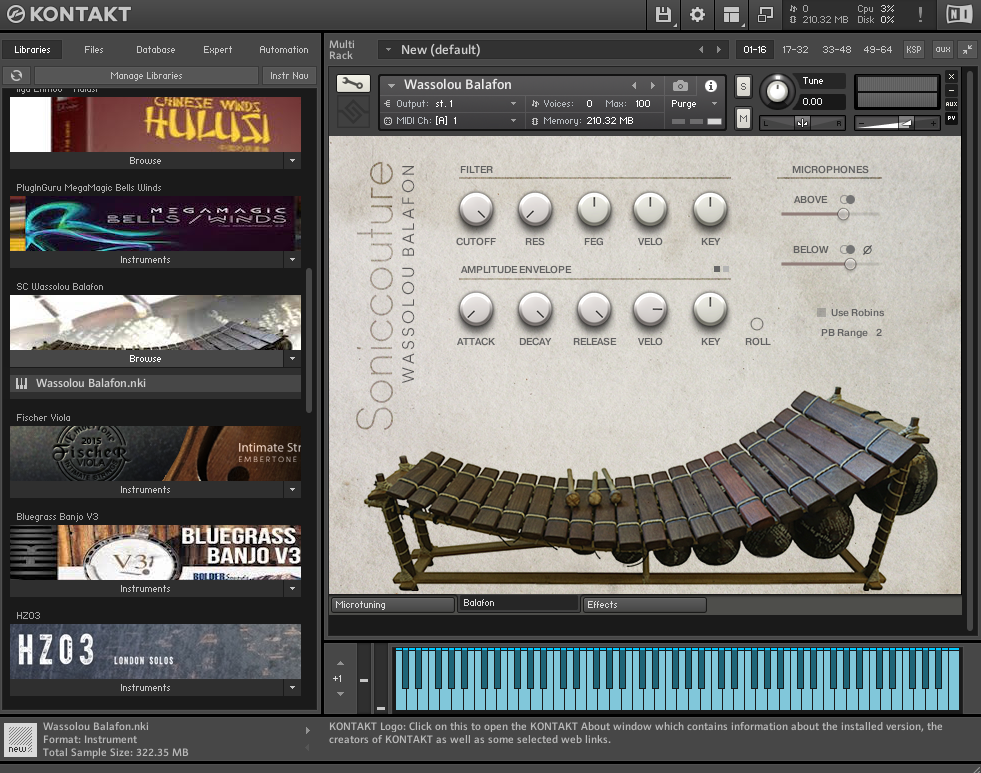
Task: Remove the Wassolou Balafon instrument with X
Action: (x=952, y=76)
